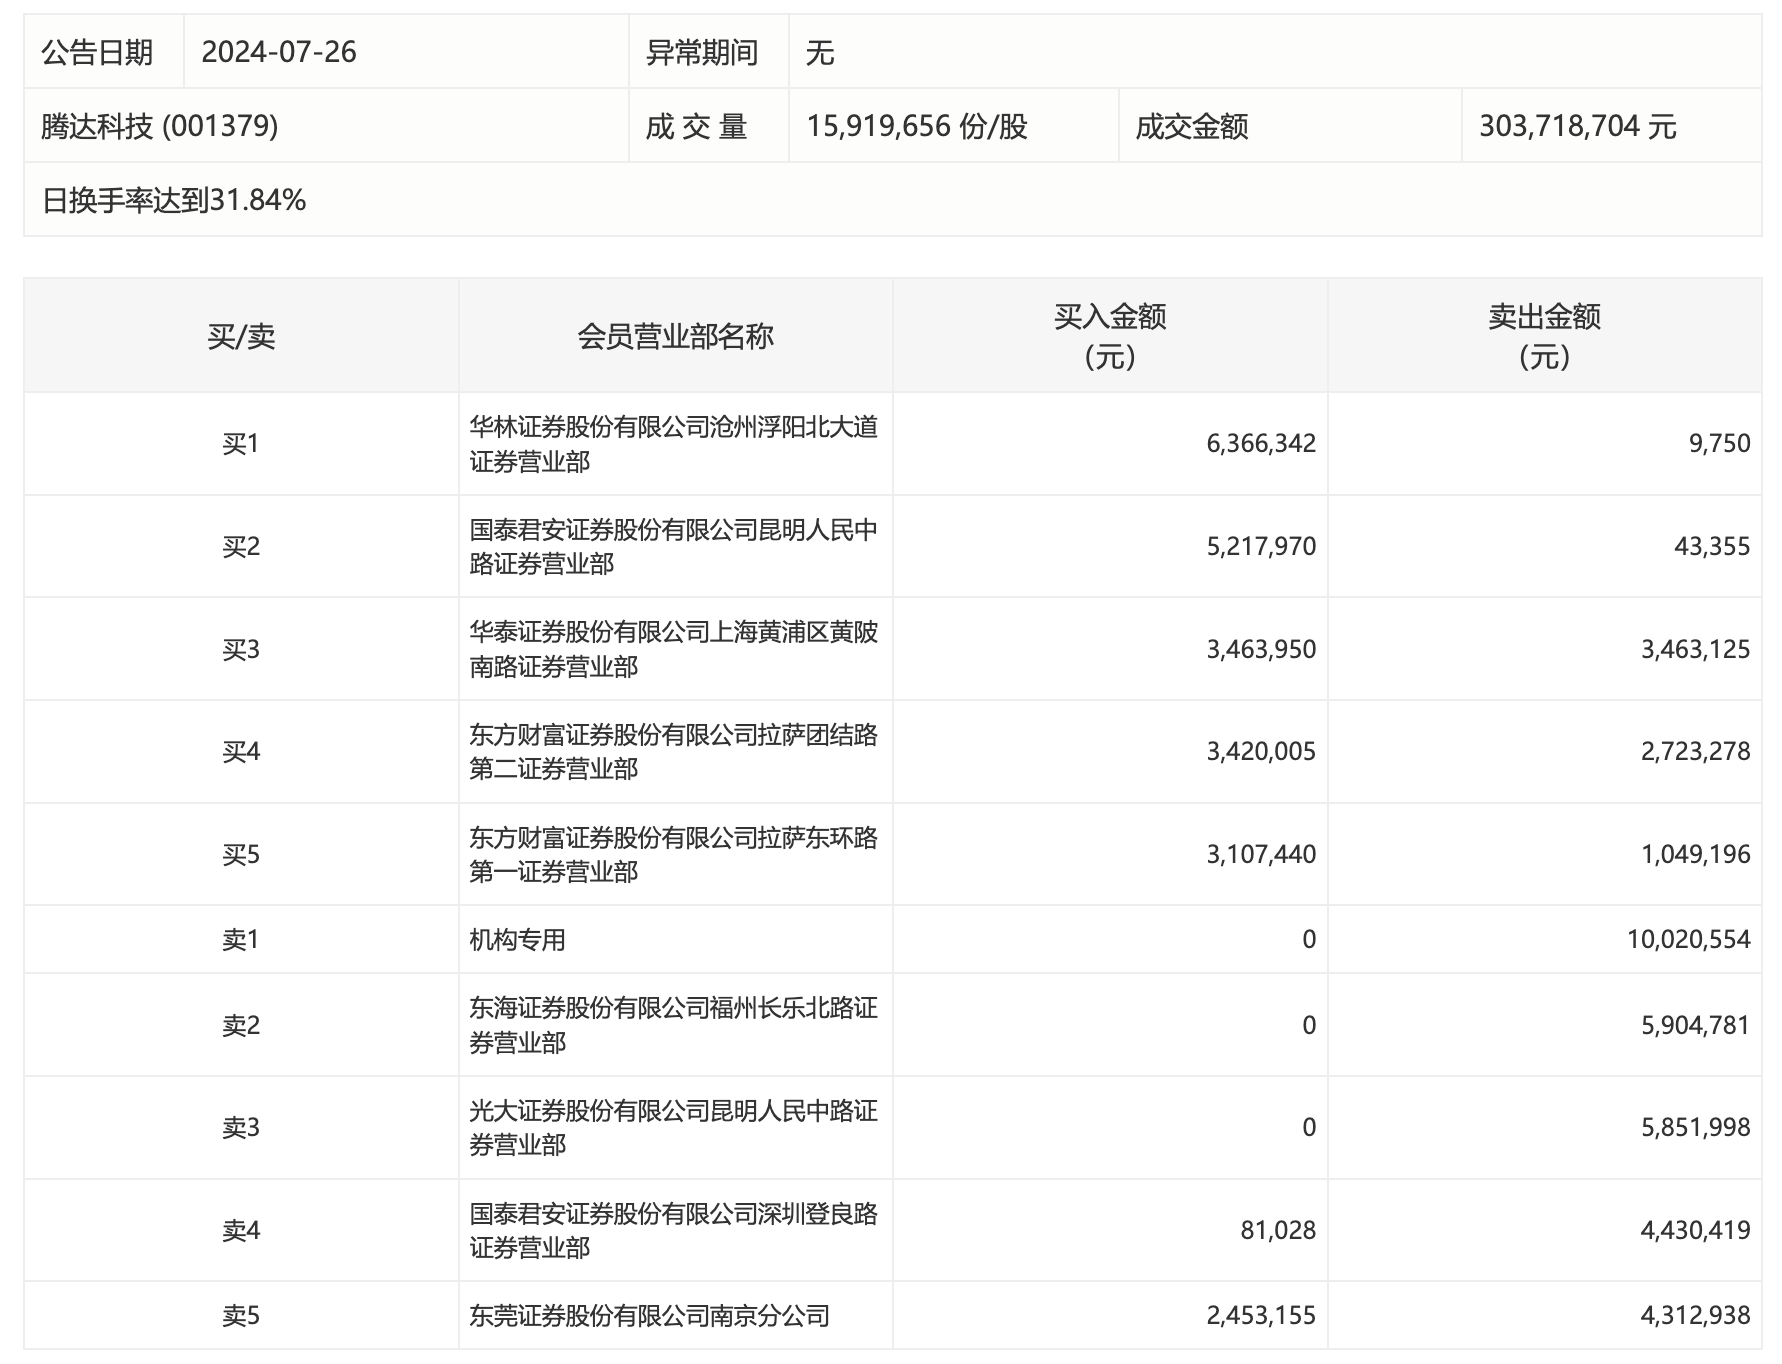Click sell amount 10,020,554

[1688, 939]
